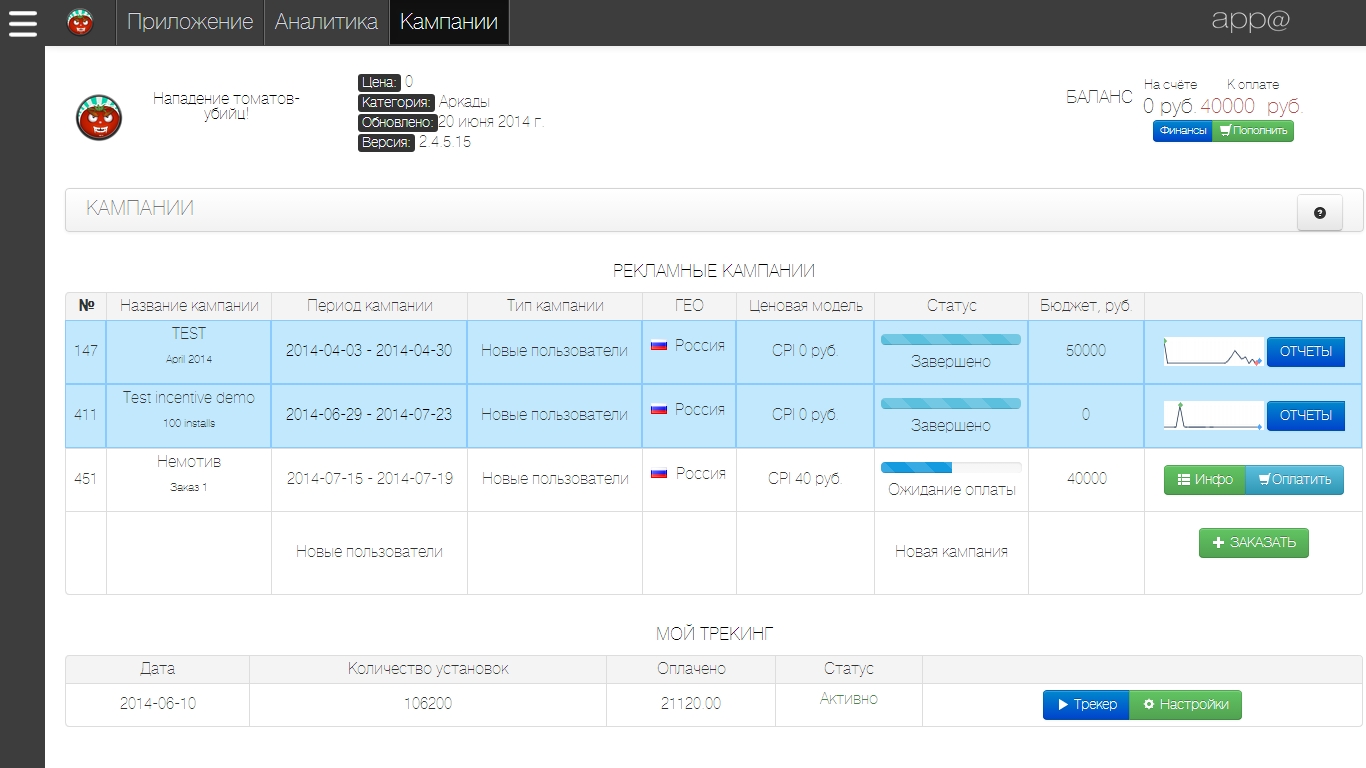Open the Аналитика tab
1366x768 pixels.
pos(326,22)
